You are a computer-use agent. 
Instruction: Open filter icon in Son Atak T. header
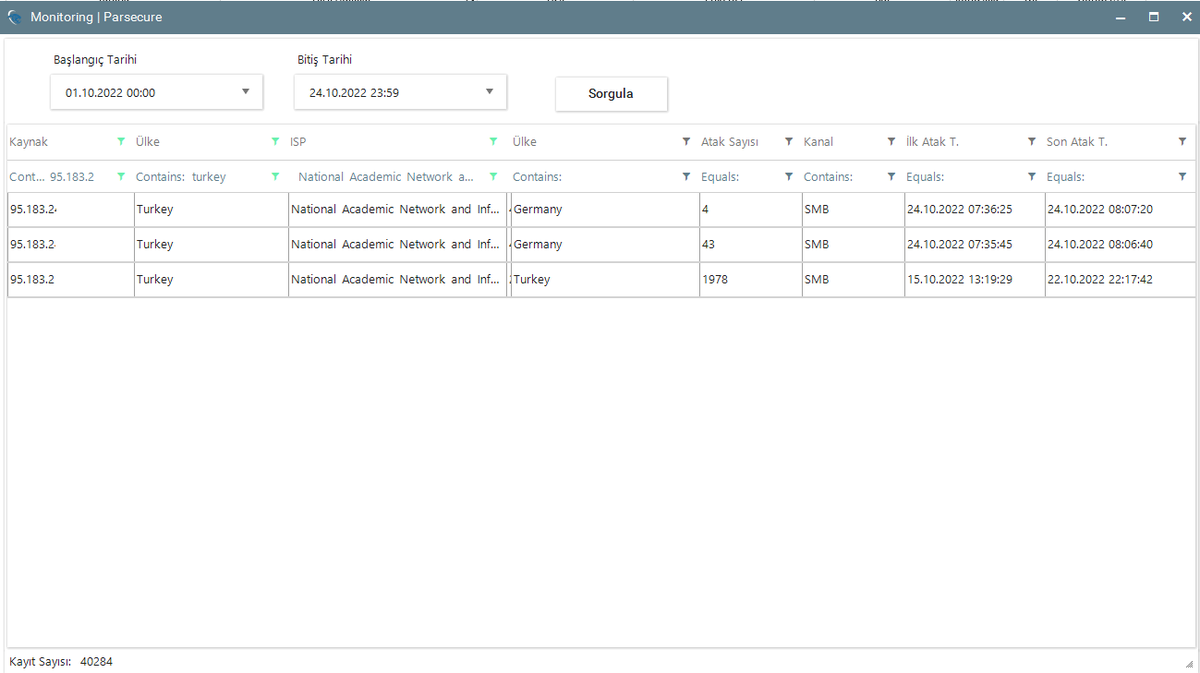(1182, 142)
